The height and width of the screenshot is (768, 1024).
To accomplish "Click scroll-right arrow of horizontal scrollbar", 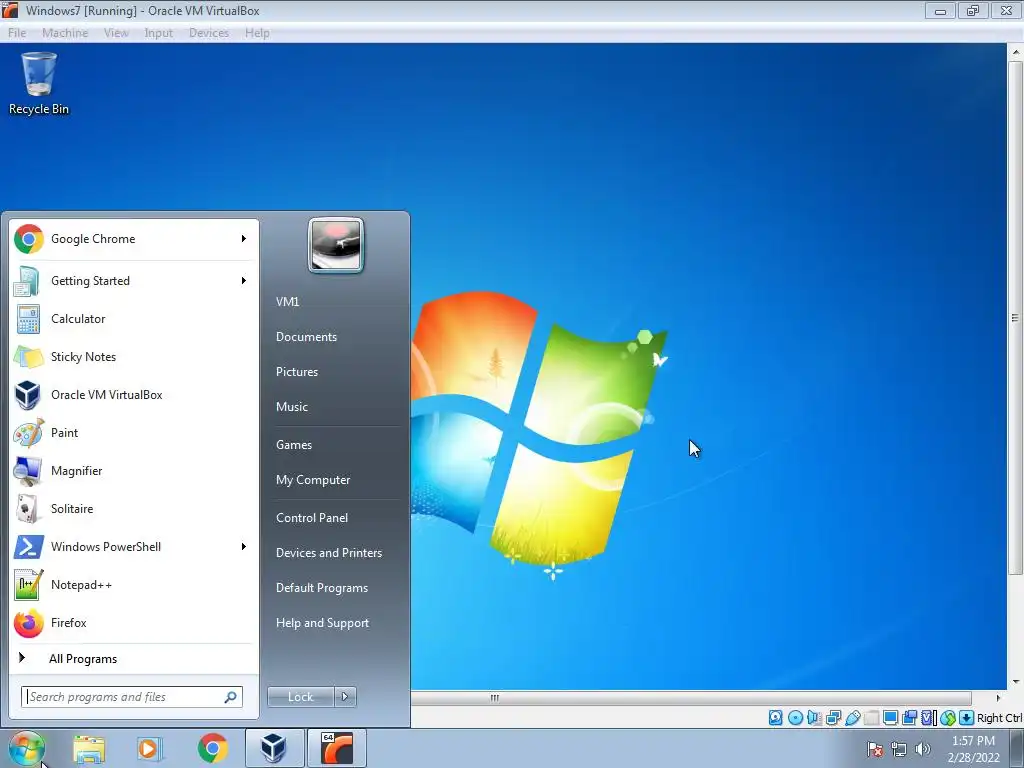I will (x=997, y=698).
